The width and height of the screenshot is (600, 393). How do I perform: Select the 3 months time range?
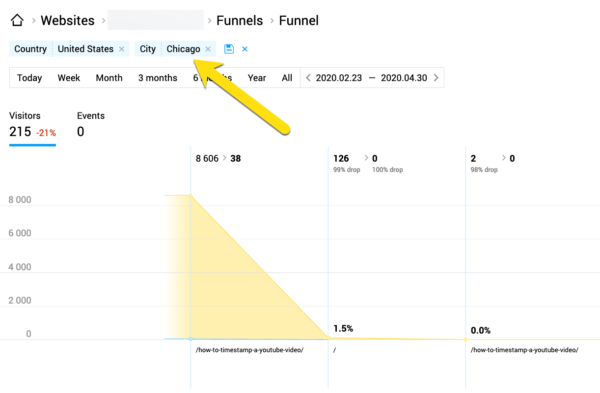(158, 78)
